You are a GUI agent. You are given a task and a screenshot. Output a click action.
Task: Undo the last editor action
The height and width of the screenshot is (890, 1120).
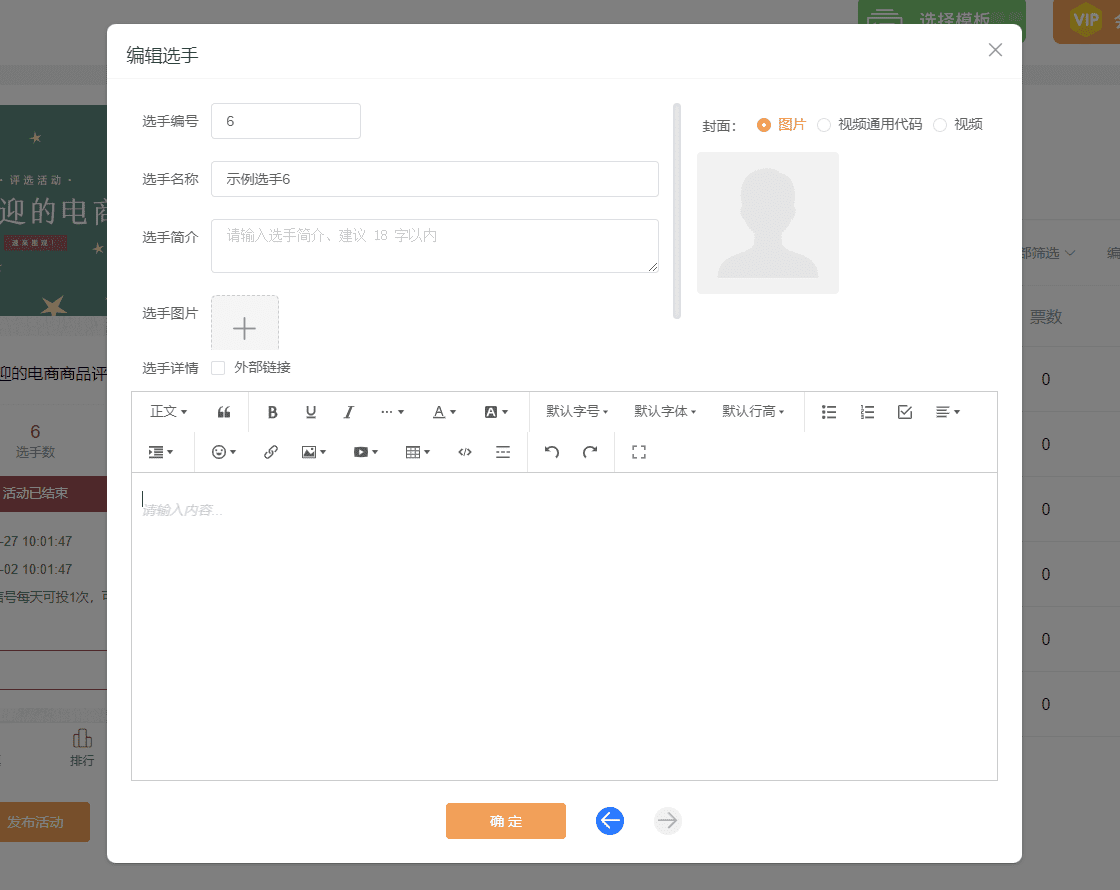coord(550,451)
